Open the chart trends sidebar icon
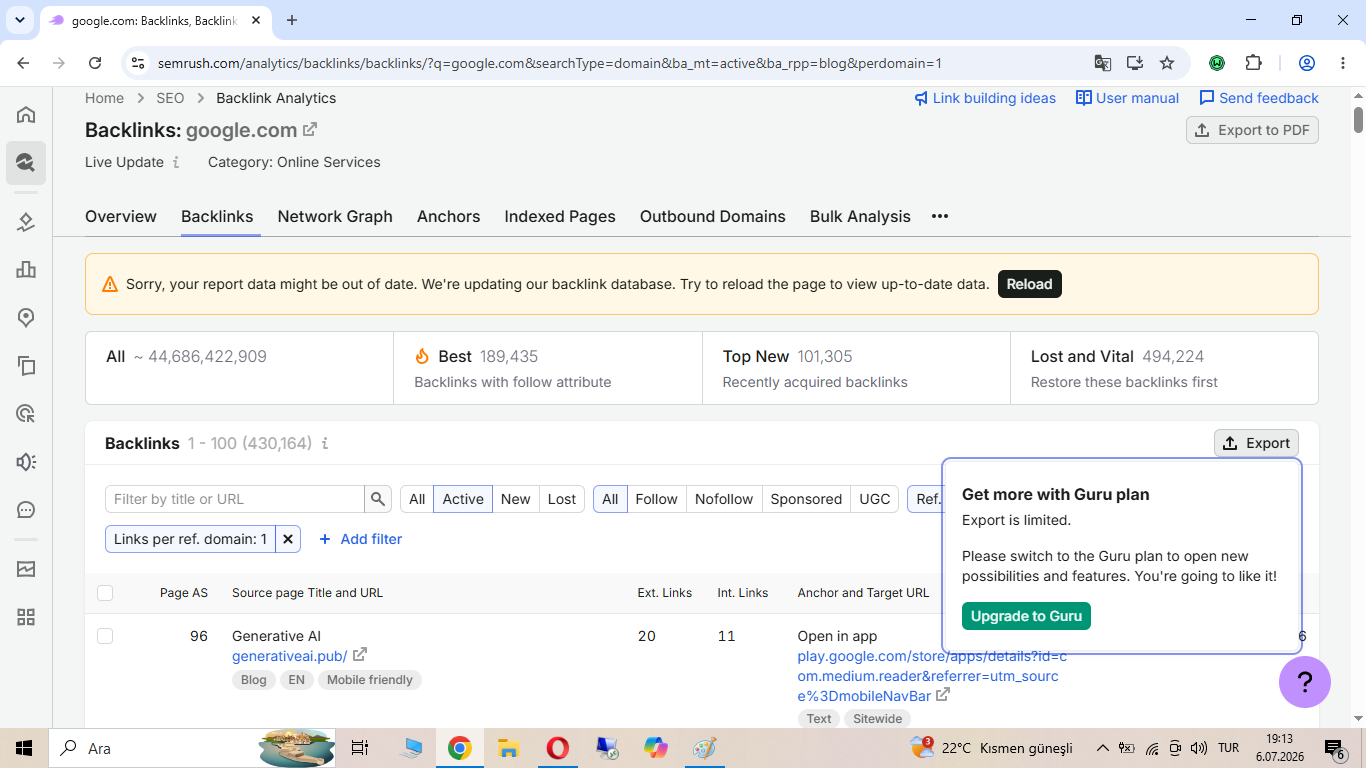Viewport: 1366px width, 768px height. (26, 569)
